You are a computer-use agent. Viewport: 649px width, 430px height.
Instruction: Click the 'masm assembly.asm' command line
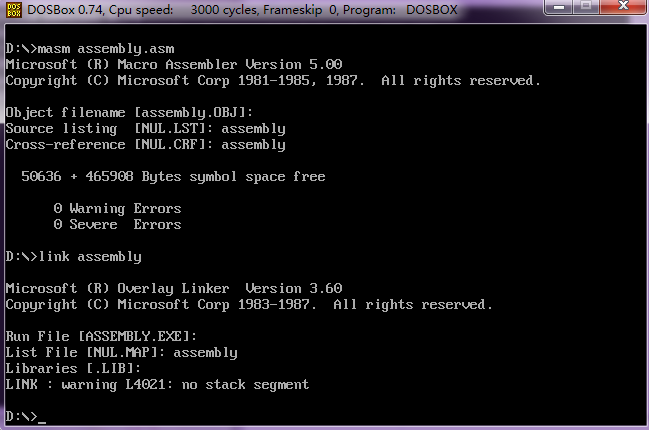click(90, 49)
